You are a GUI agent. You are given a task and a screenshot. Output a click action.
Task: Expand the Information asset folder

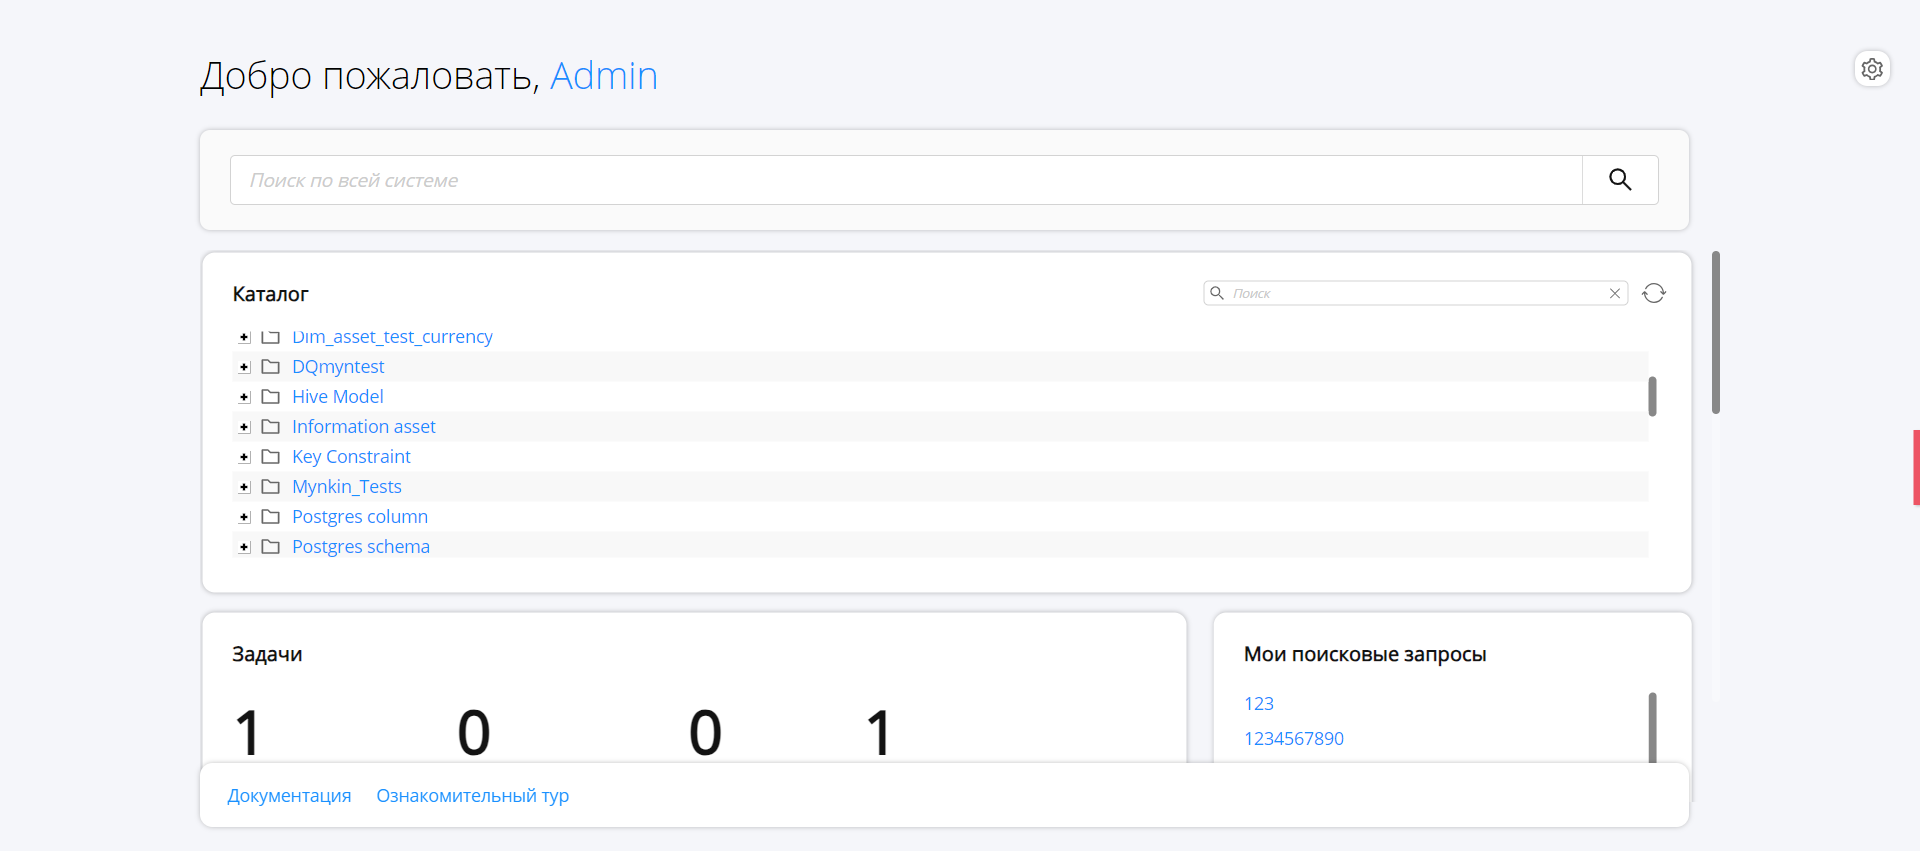[244, 427]
